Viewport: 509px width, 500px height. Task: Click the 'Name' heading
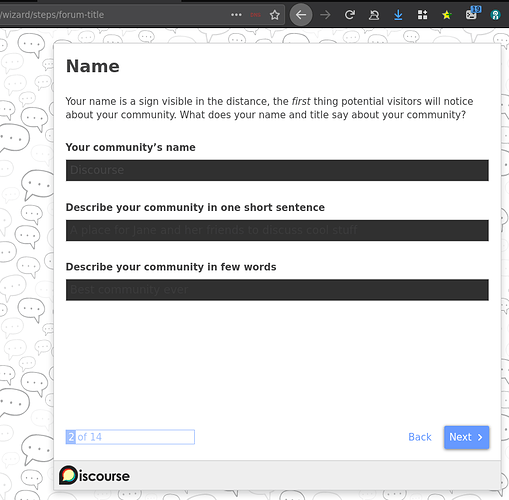pos(93,66)
